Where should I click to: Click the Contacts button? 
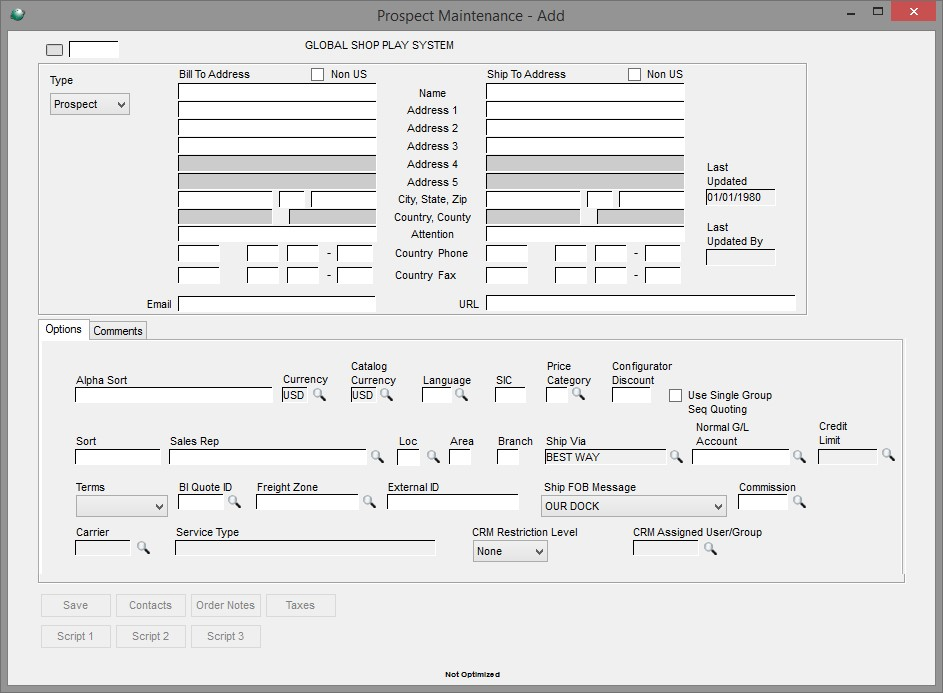[x=150, y=605]
